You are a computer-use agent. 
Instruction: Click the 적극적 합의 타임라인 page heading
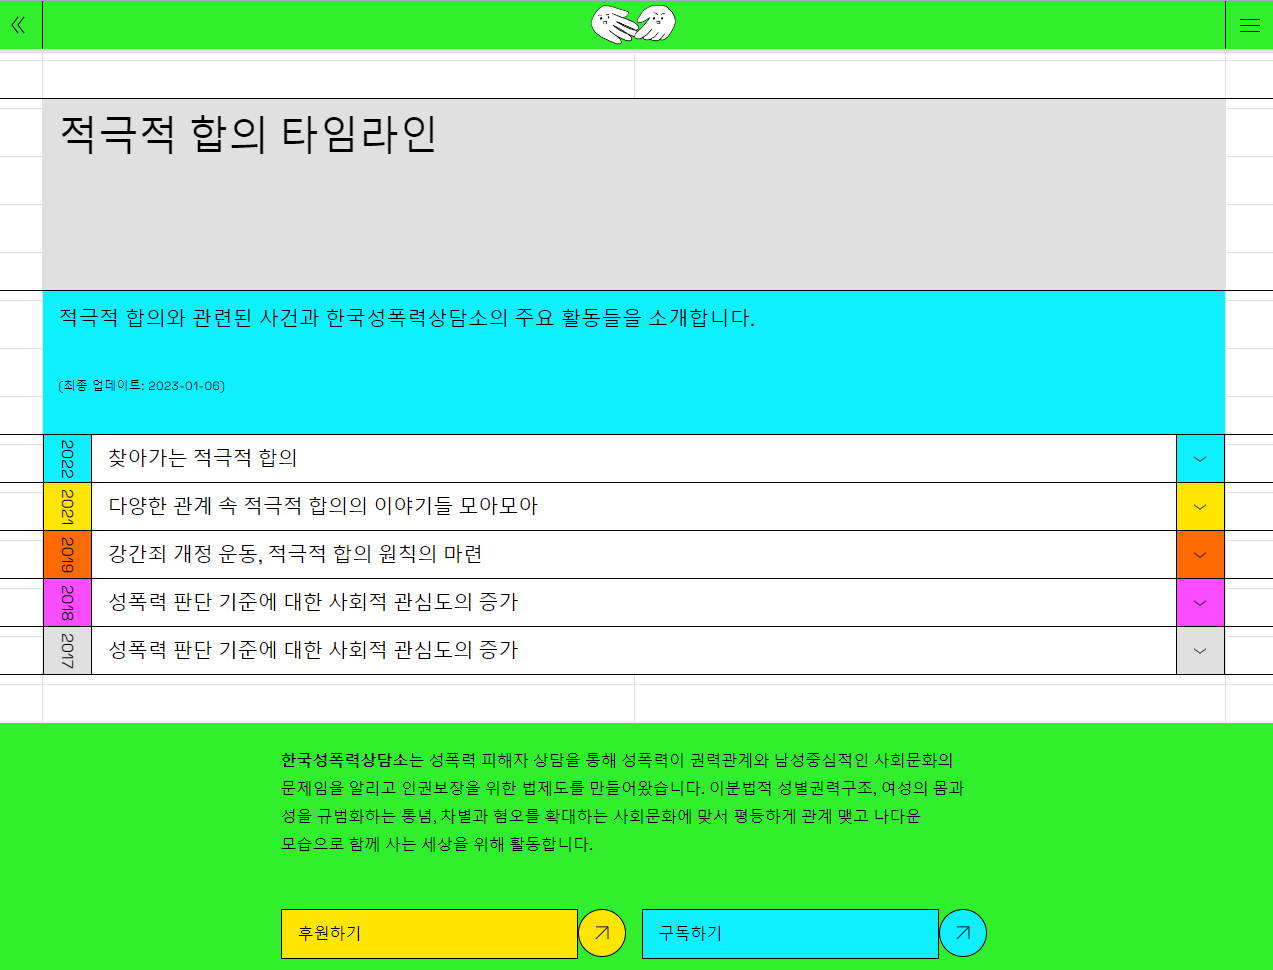tap(249, 134)
